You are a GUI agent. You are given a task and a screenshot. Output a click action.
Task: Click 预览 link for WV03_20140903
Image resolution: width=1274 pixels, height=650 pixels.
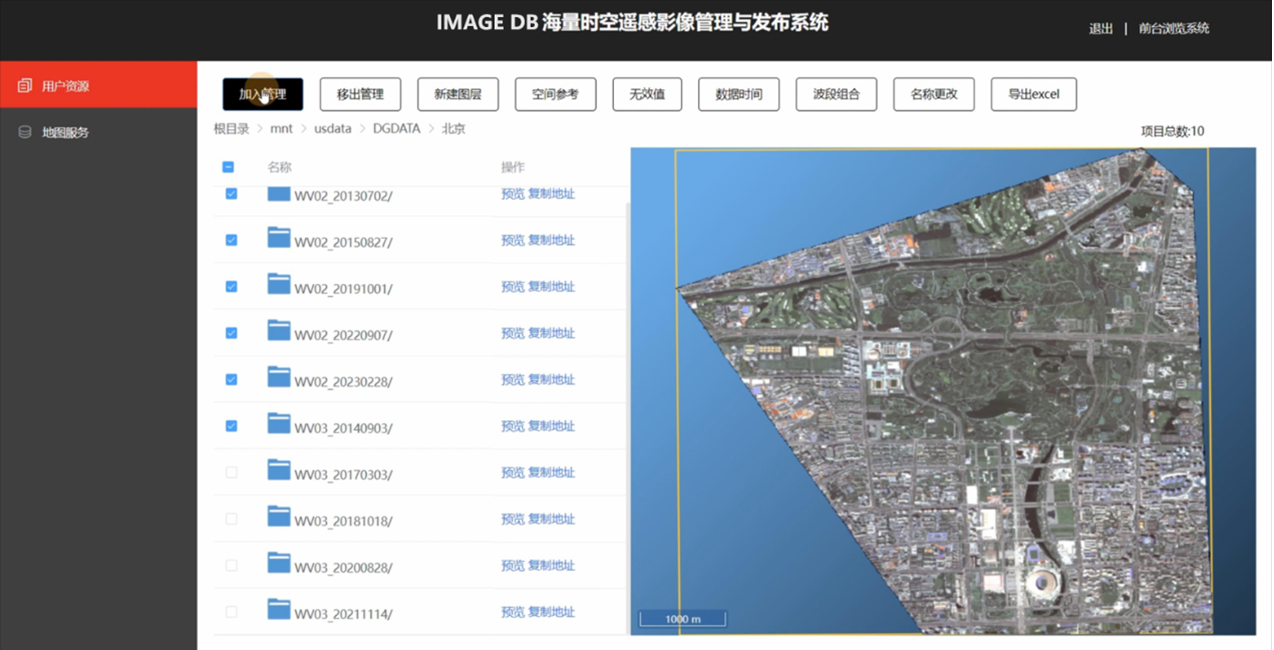pyautogui.click(x=512, y=426)
